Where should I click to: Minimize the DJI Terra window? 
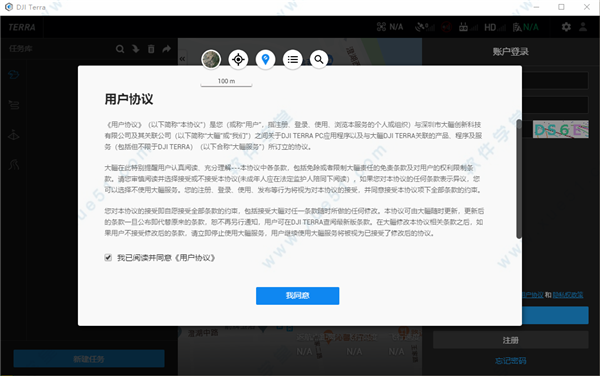[x=536, y=7]
